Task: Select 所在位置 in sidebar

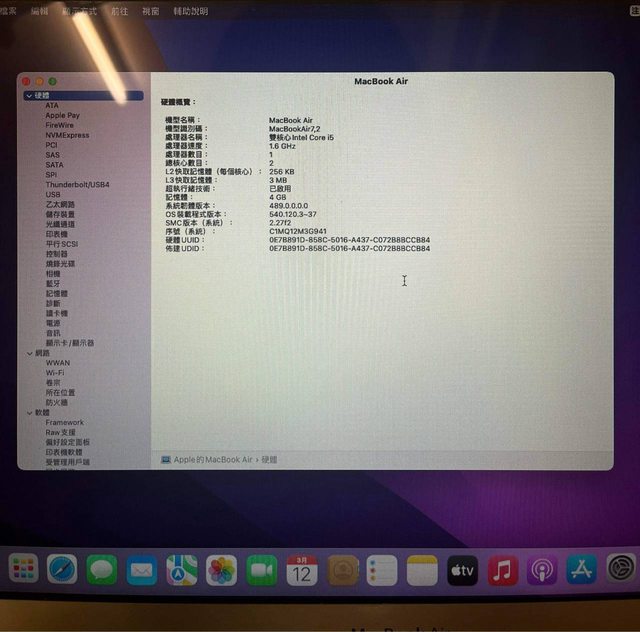Action: [x=60, y=393]
